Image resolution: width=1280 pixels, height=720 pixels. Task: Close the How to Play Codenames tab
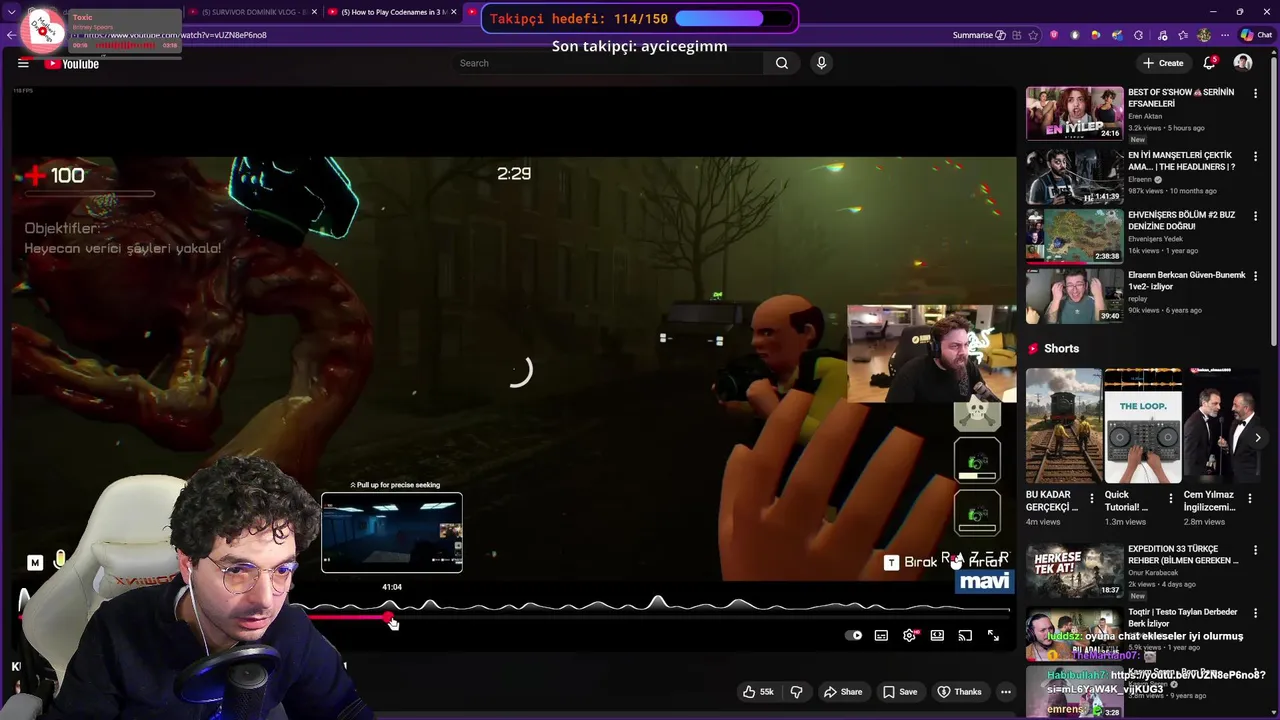[453, 12]
